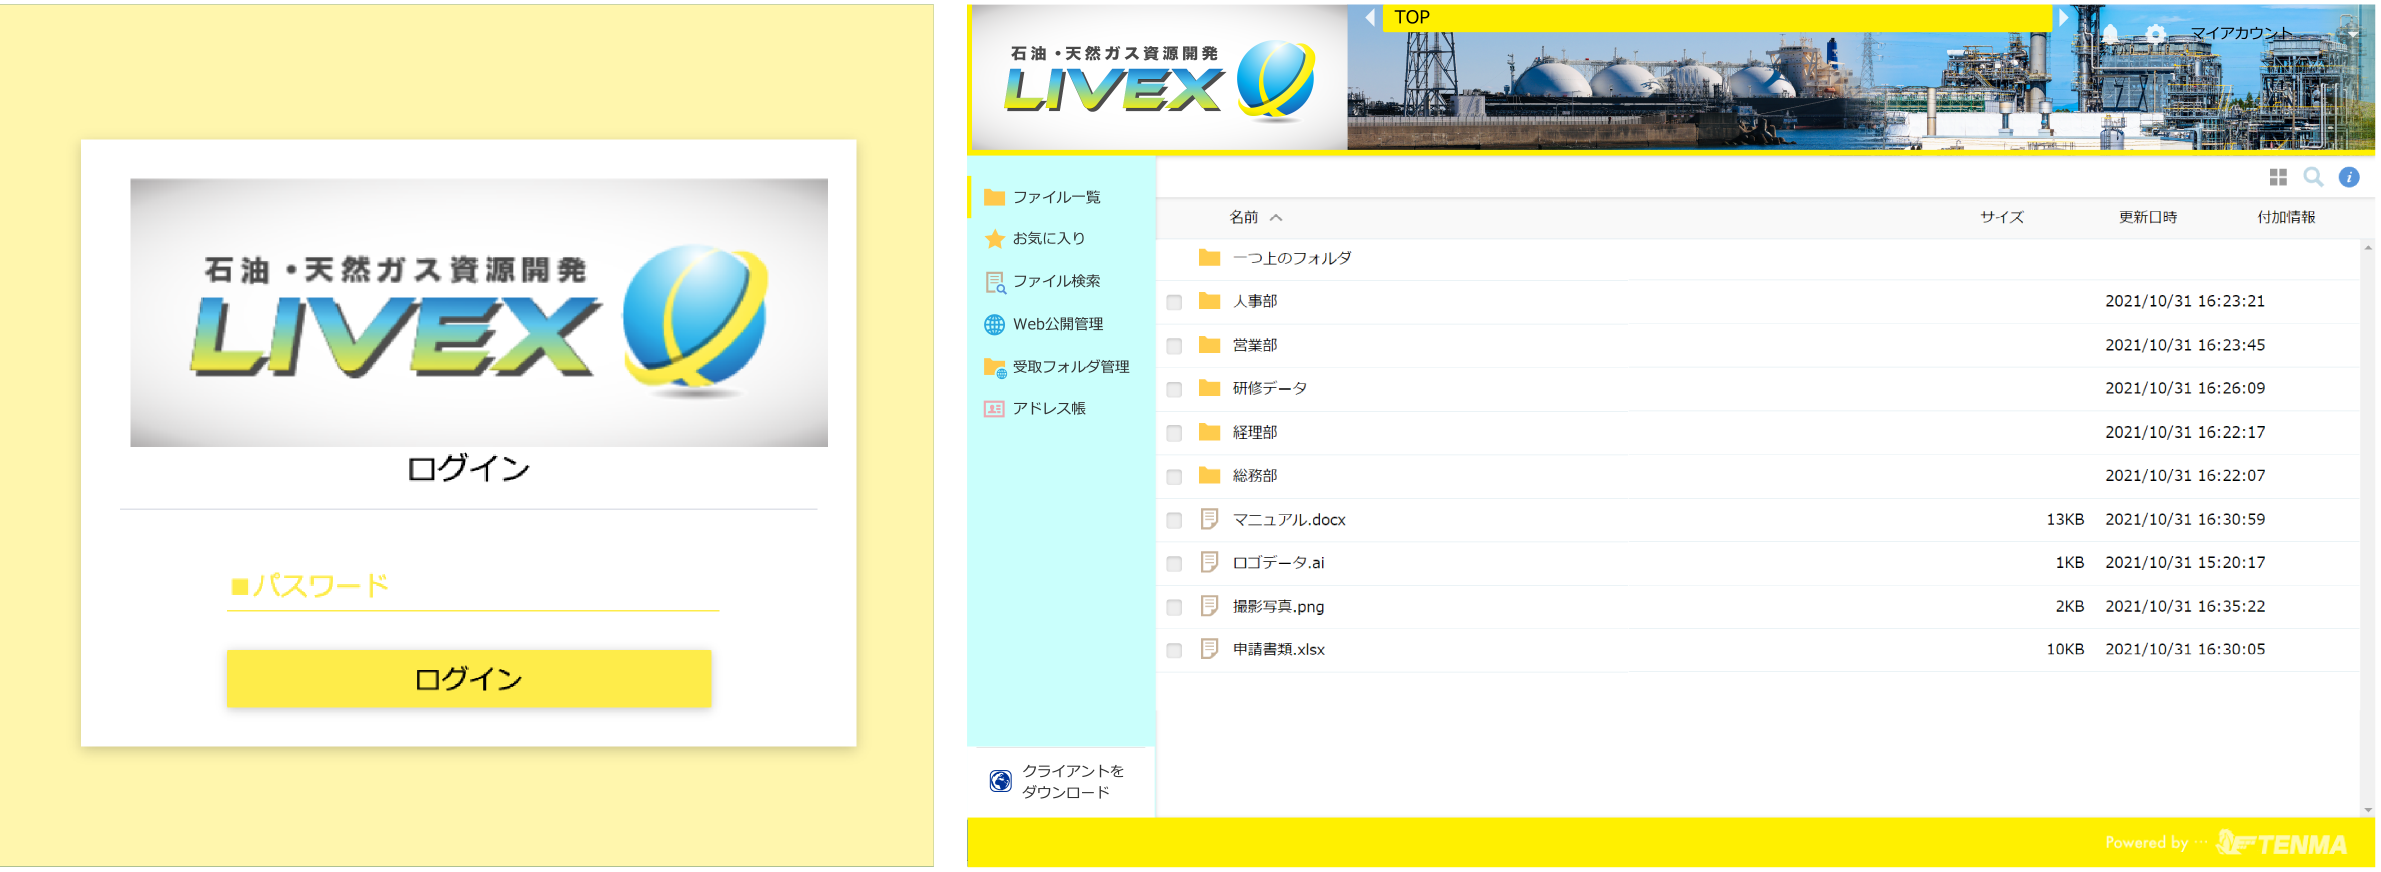Check the box for 総務部

1174,477
